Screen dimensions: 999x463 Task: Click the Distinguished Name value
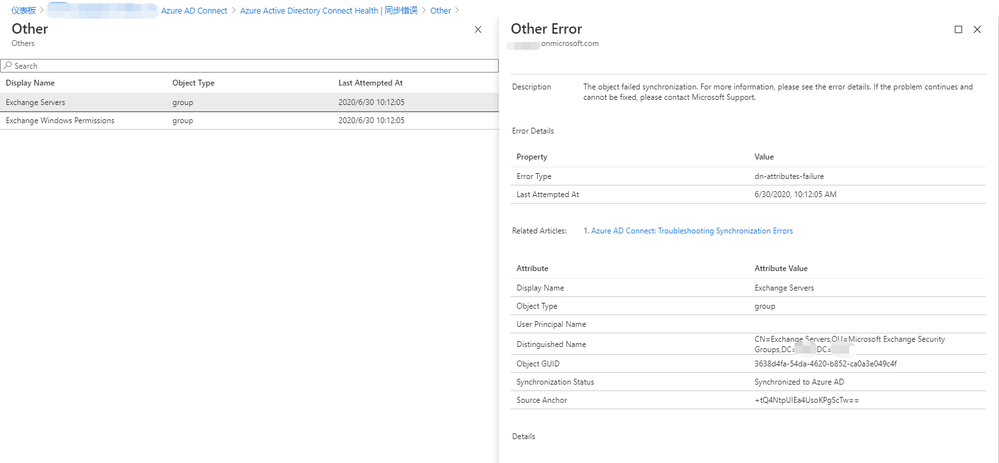[850, 345]
